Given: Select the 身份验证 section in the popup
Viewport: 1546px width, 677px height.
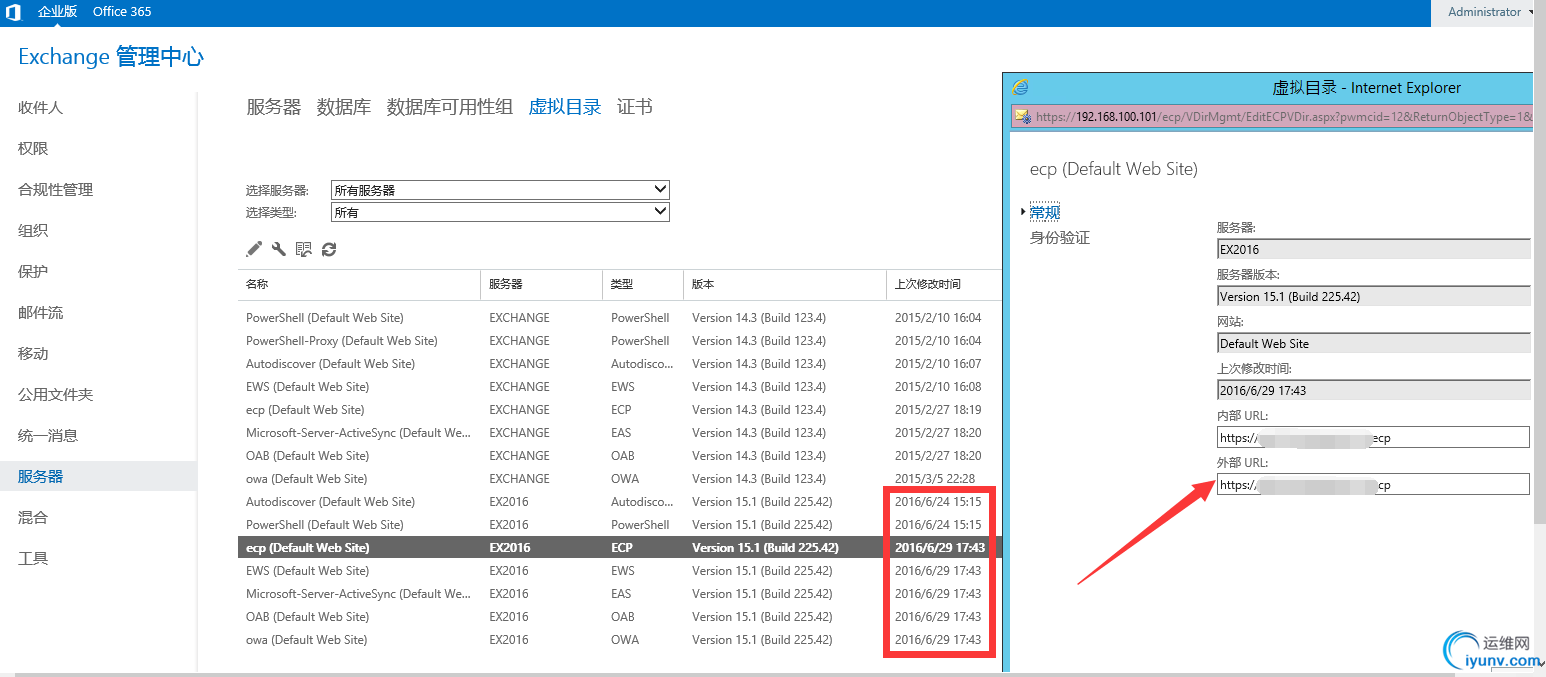Looking at the screenshot, I should point(1060,238).
